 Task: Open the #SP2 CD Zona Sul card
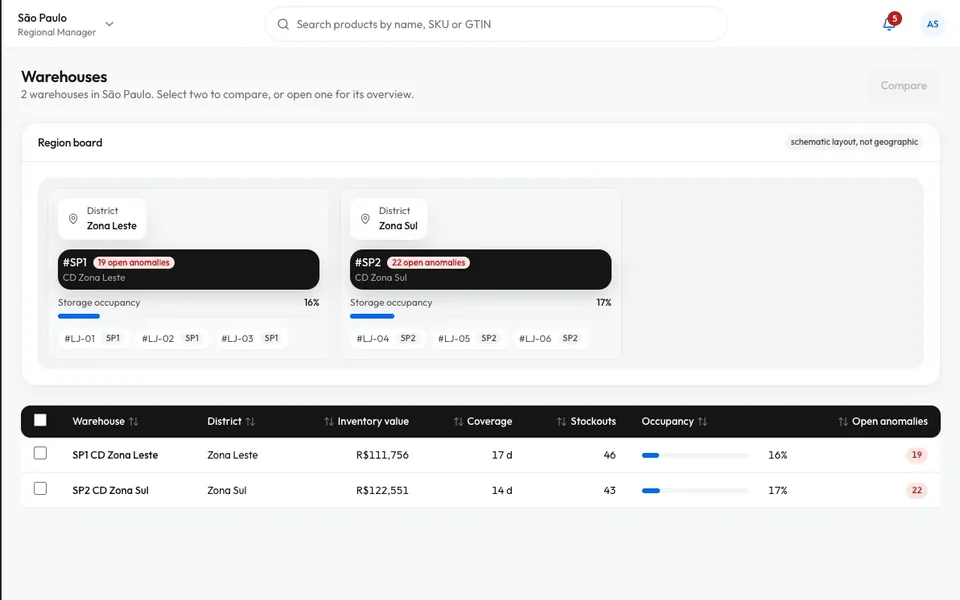pos(481,269)
